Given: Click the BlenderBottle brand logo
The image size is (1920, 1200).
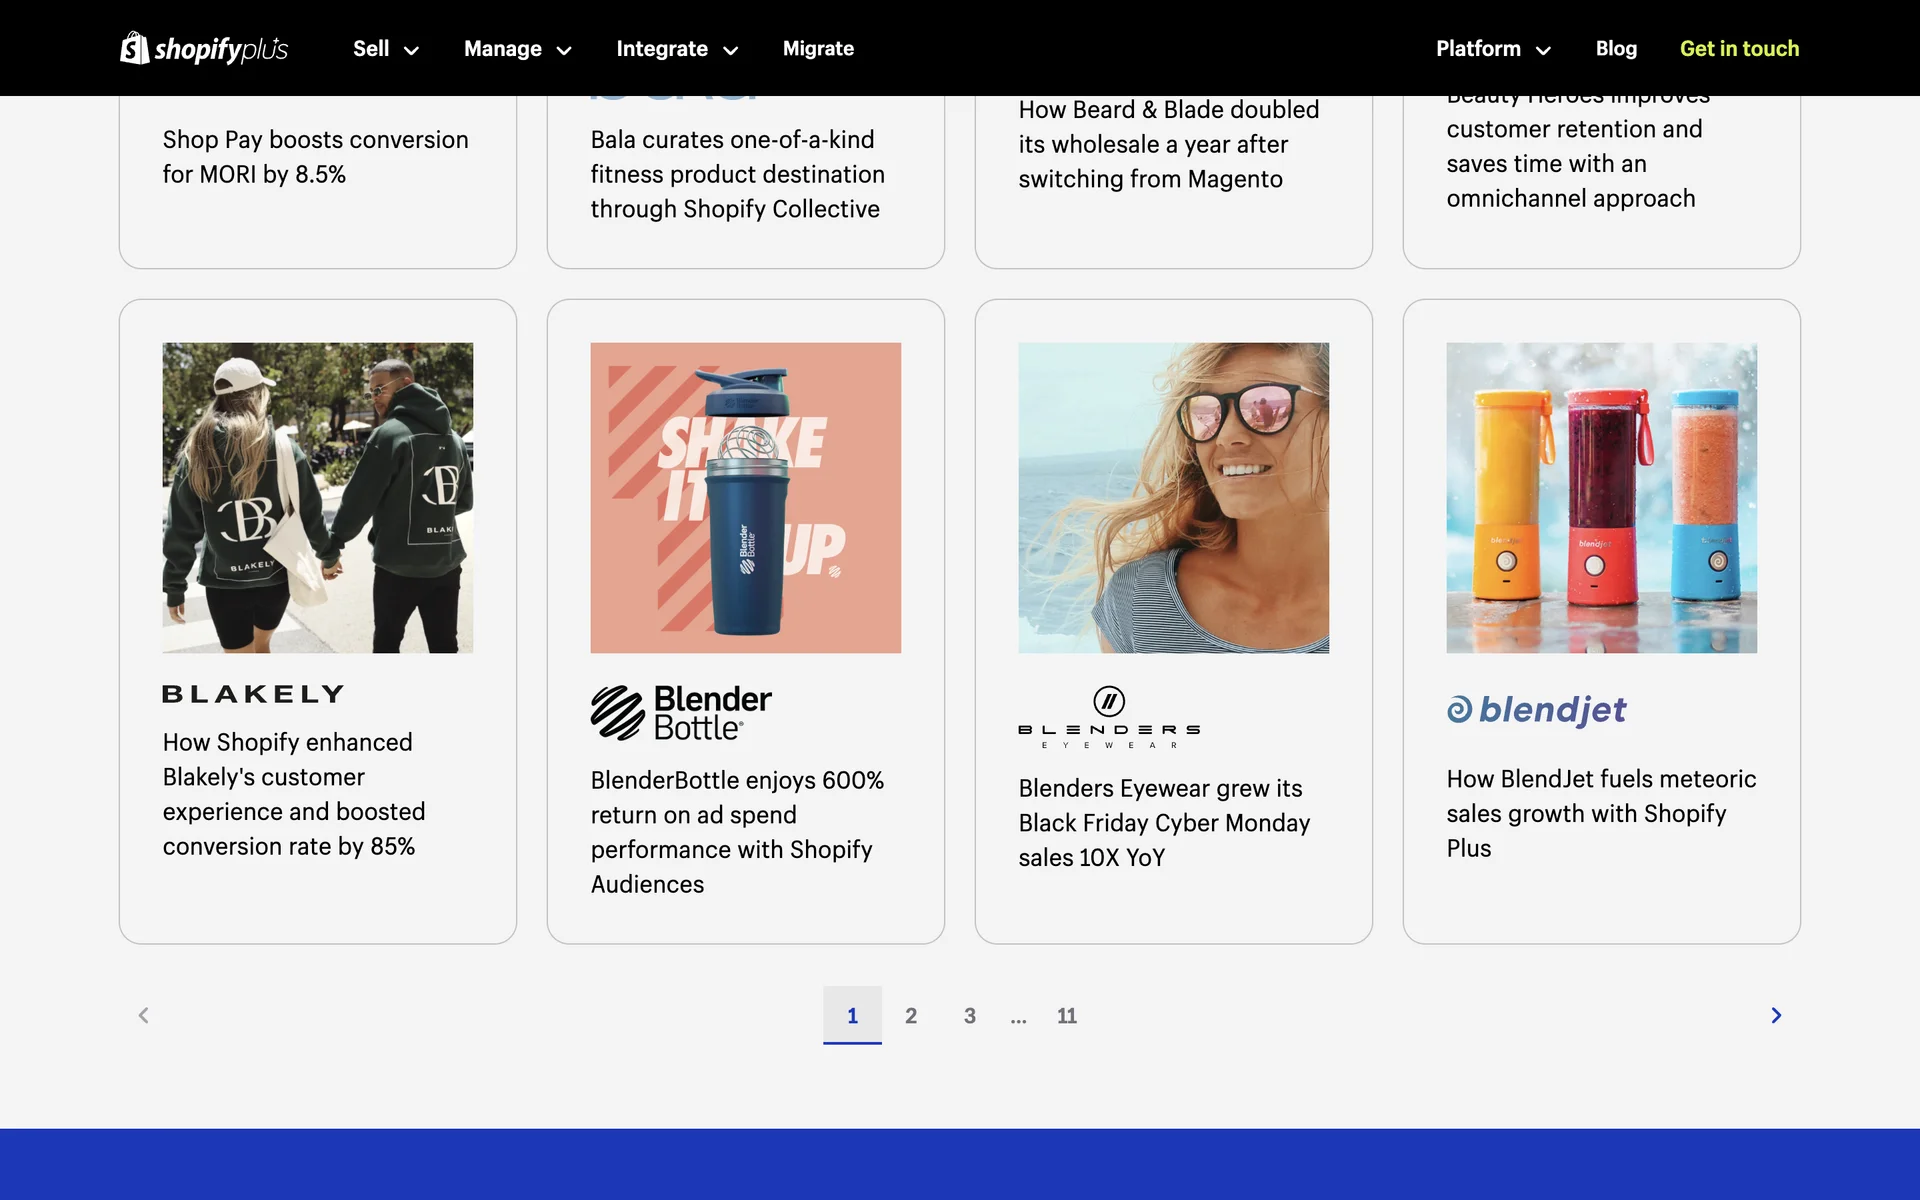Looking at the screenshot, I should (x=681, y=713).
